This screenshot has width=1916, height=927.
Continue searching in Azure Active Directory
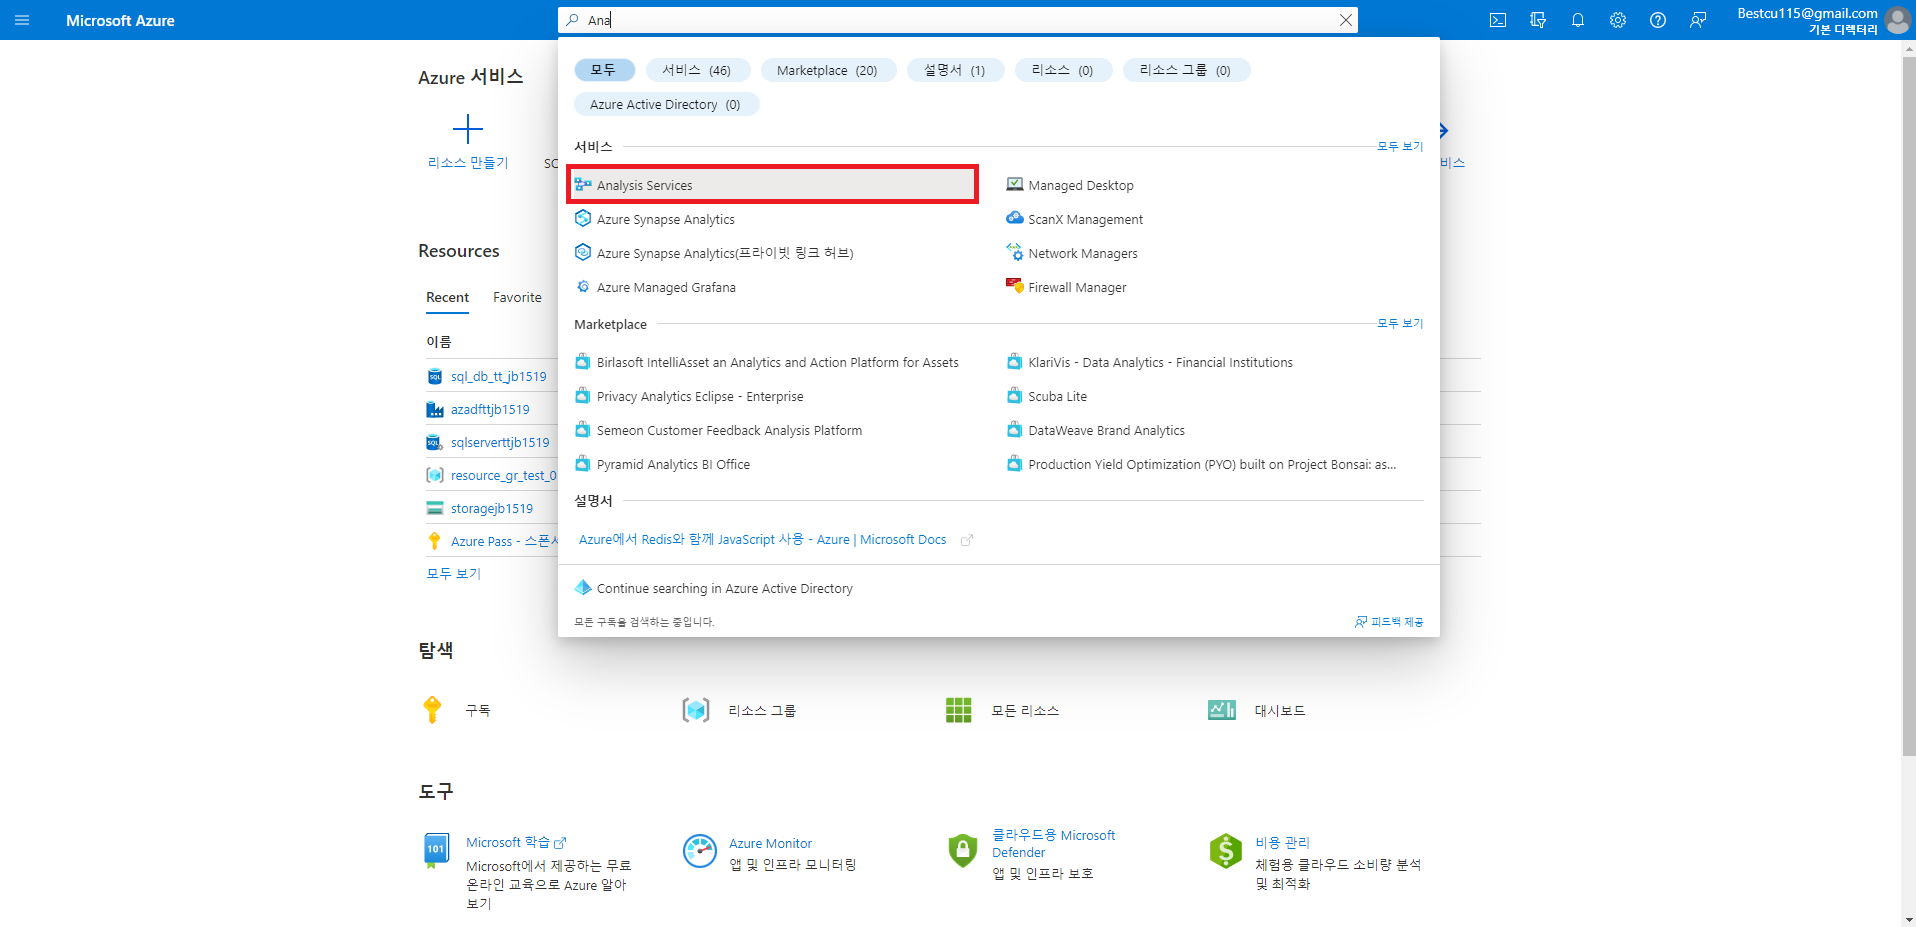pos(724,588)
